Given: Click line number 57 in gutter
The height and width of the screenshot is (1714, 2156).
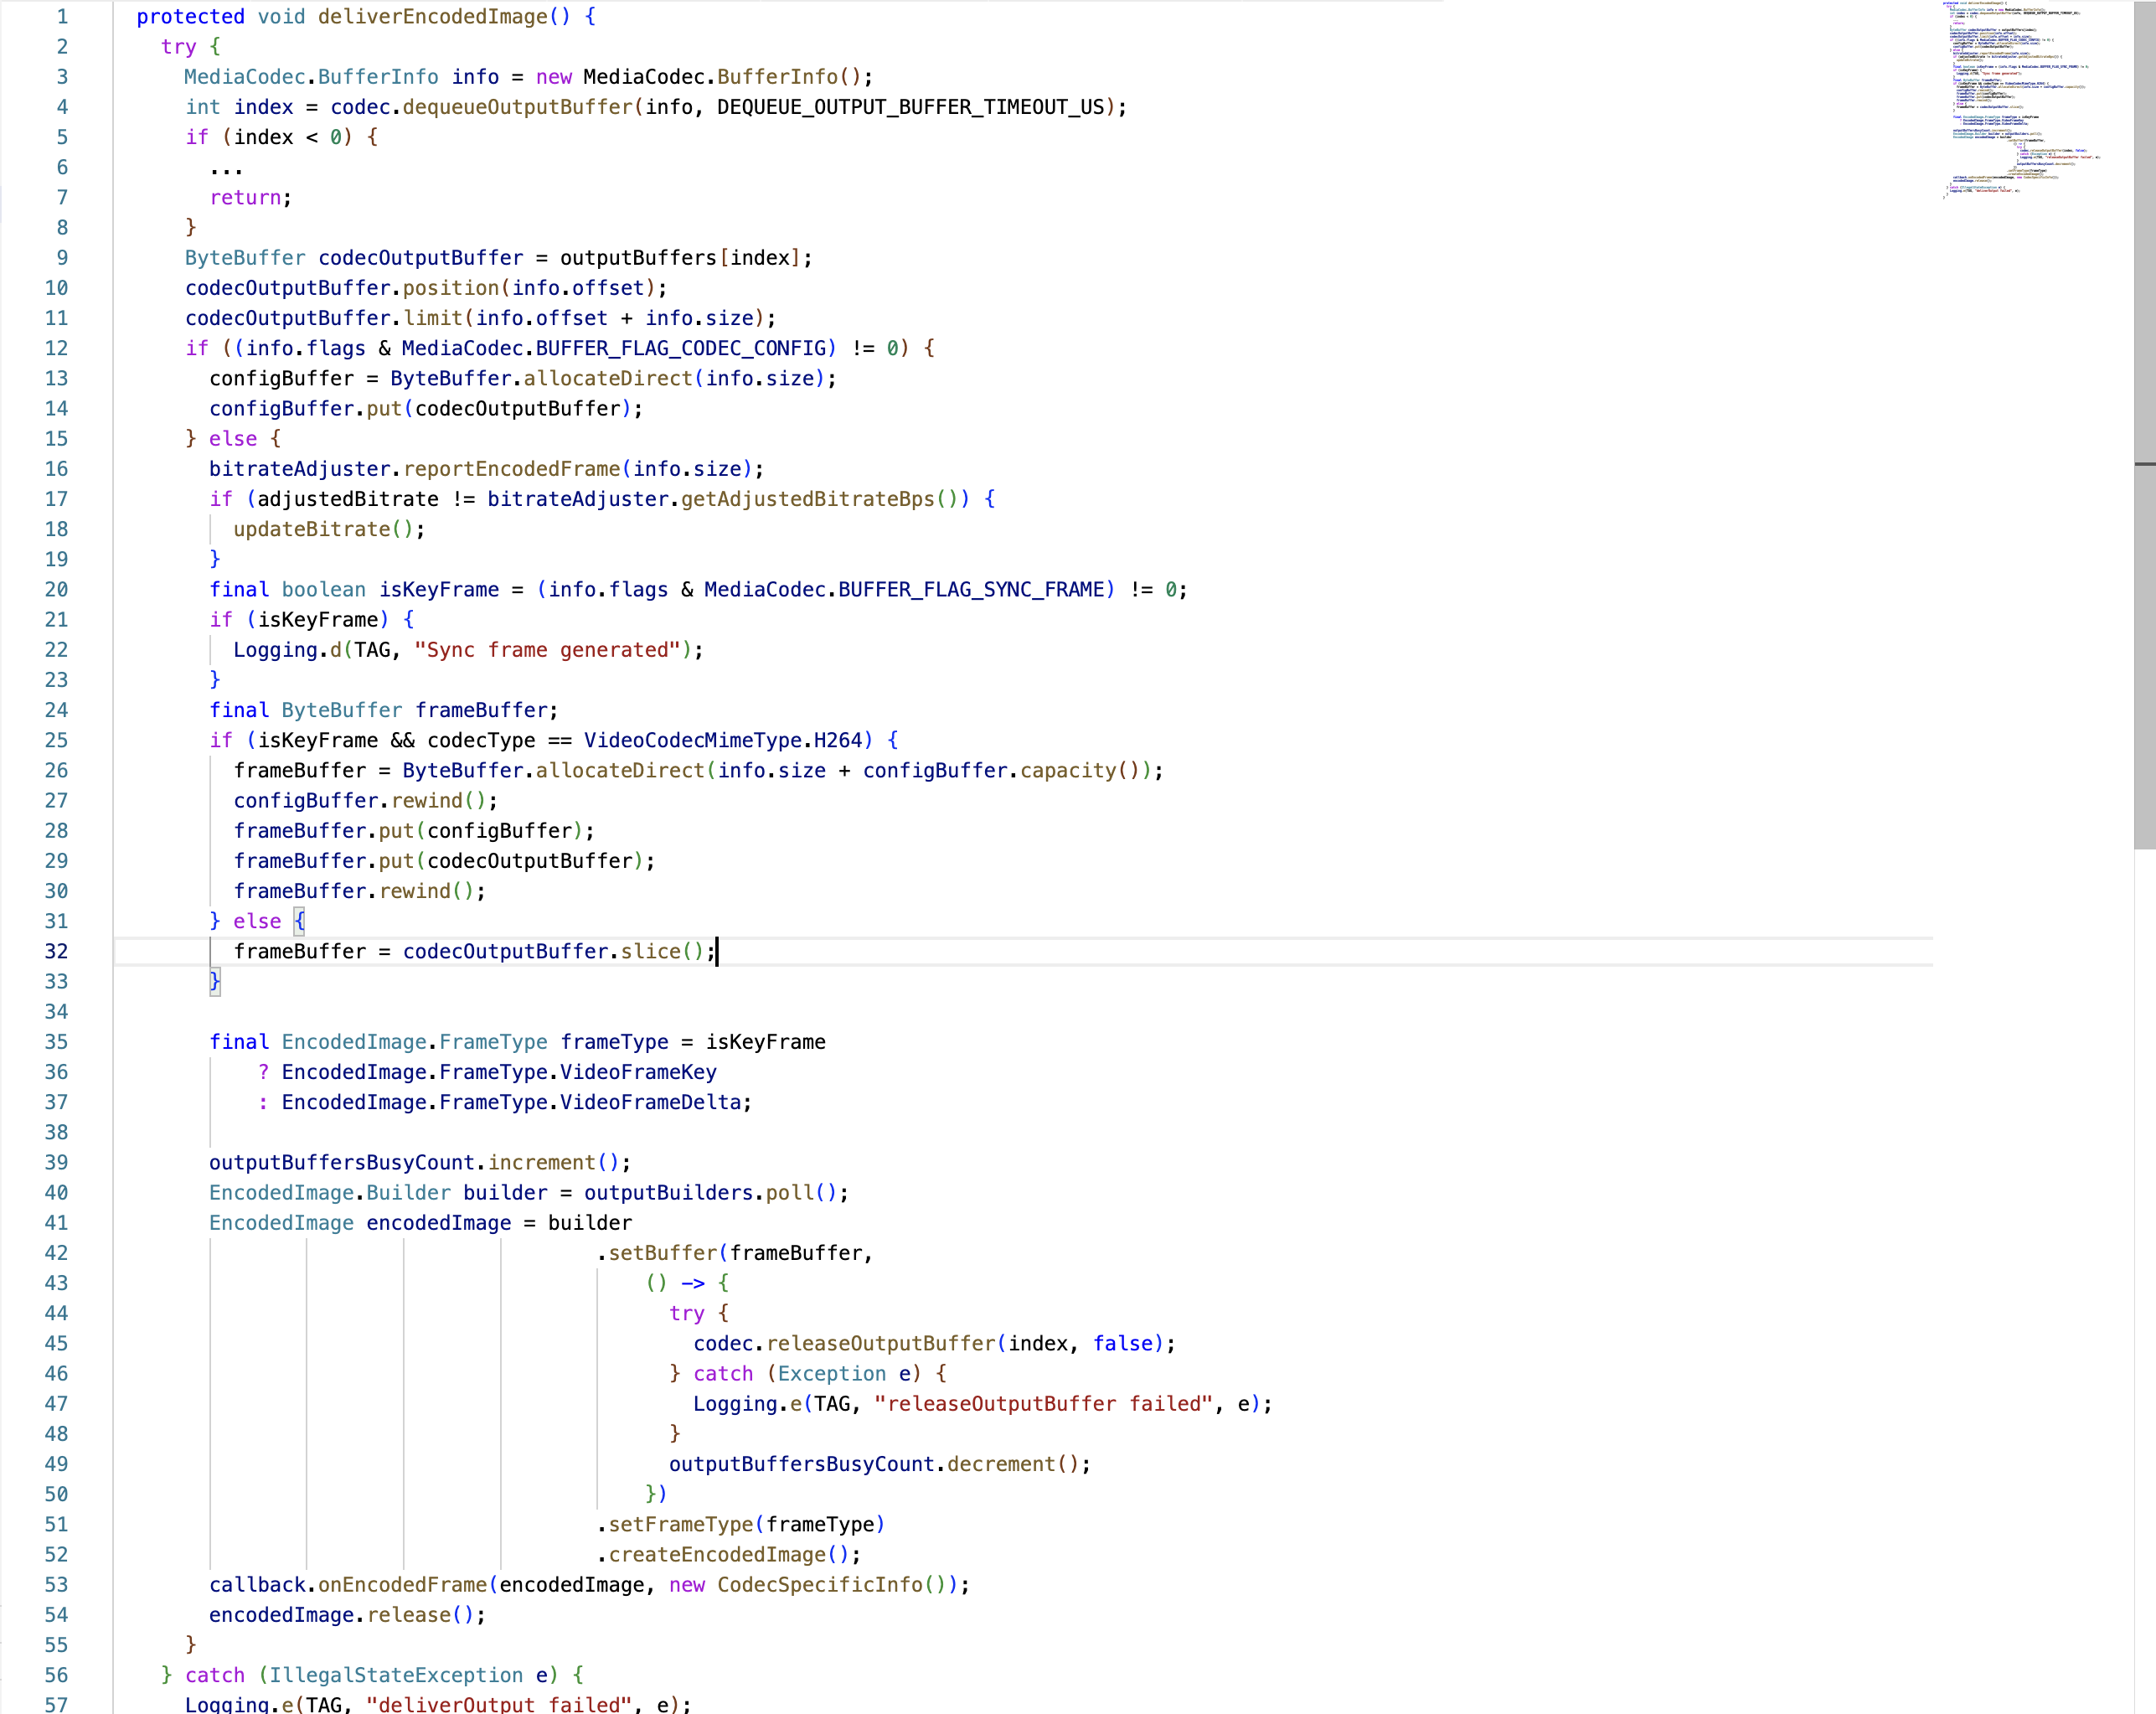Looking at the screenshot, I should point(56,1703).
